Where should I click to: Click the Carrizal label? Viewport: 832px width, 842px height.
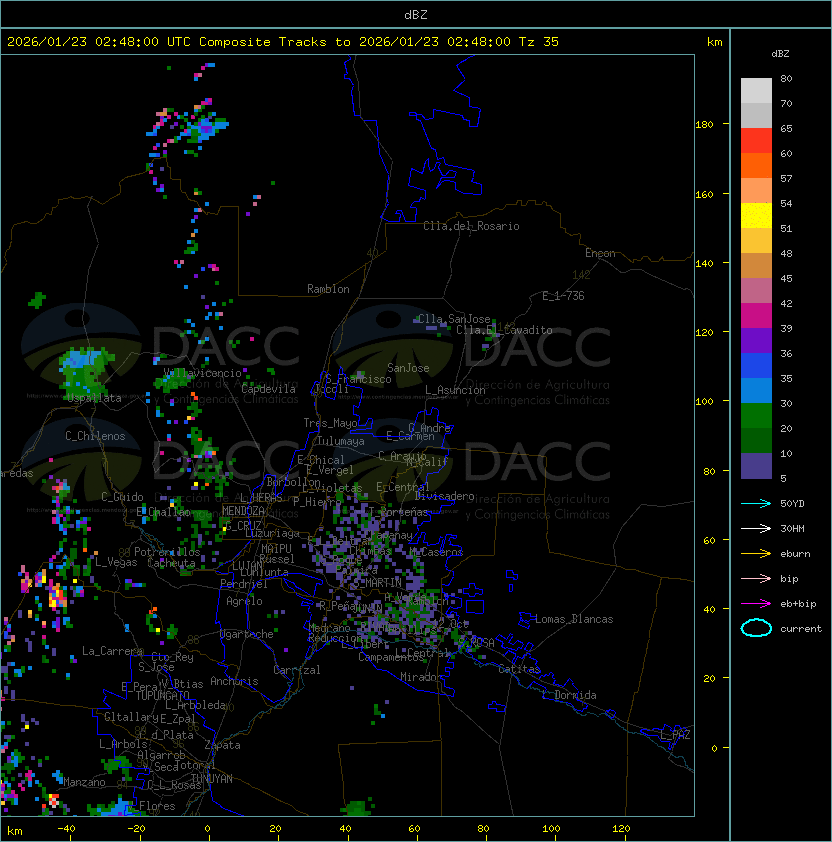point(297,670)
